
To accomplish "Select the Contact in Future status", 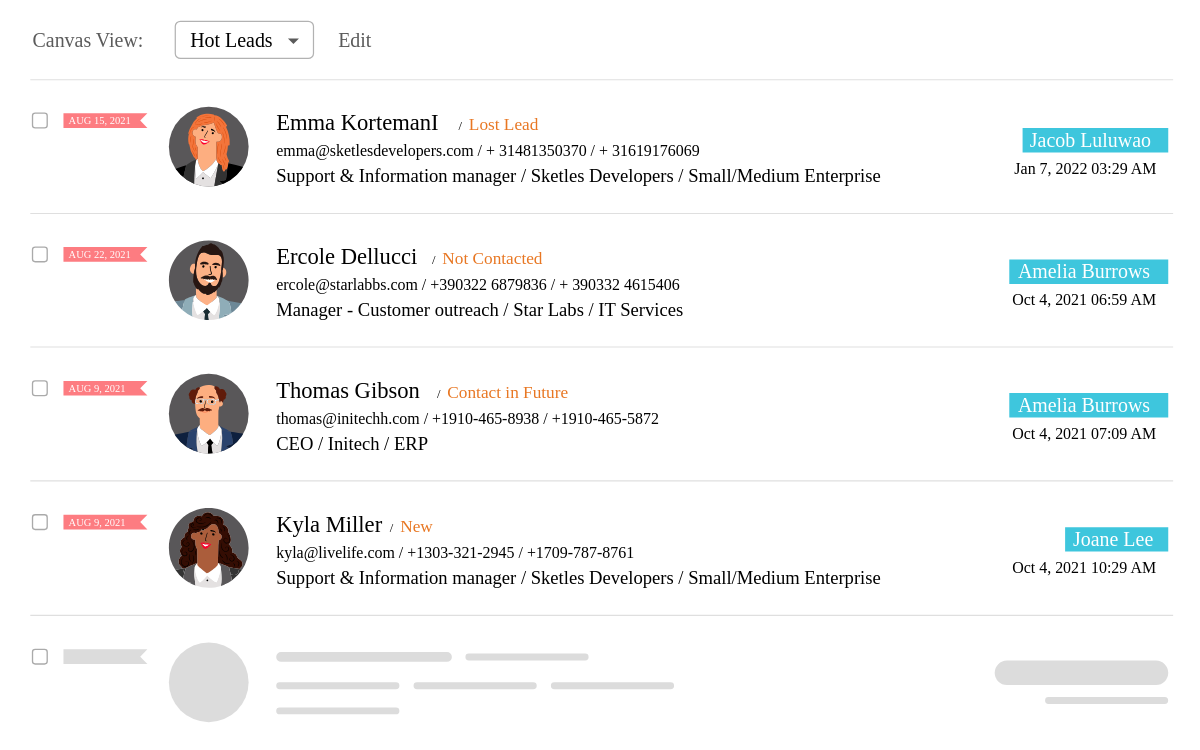I will pos(507,392).
